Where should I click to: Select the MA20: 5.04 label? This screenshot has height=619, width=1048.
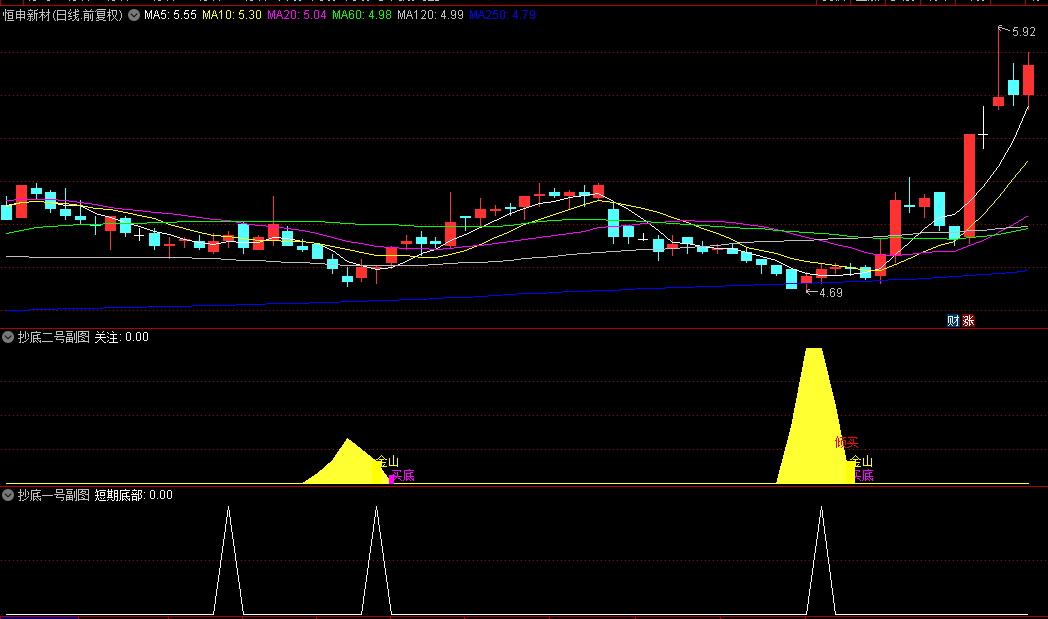pyautogui.click(x=297, y=15)
